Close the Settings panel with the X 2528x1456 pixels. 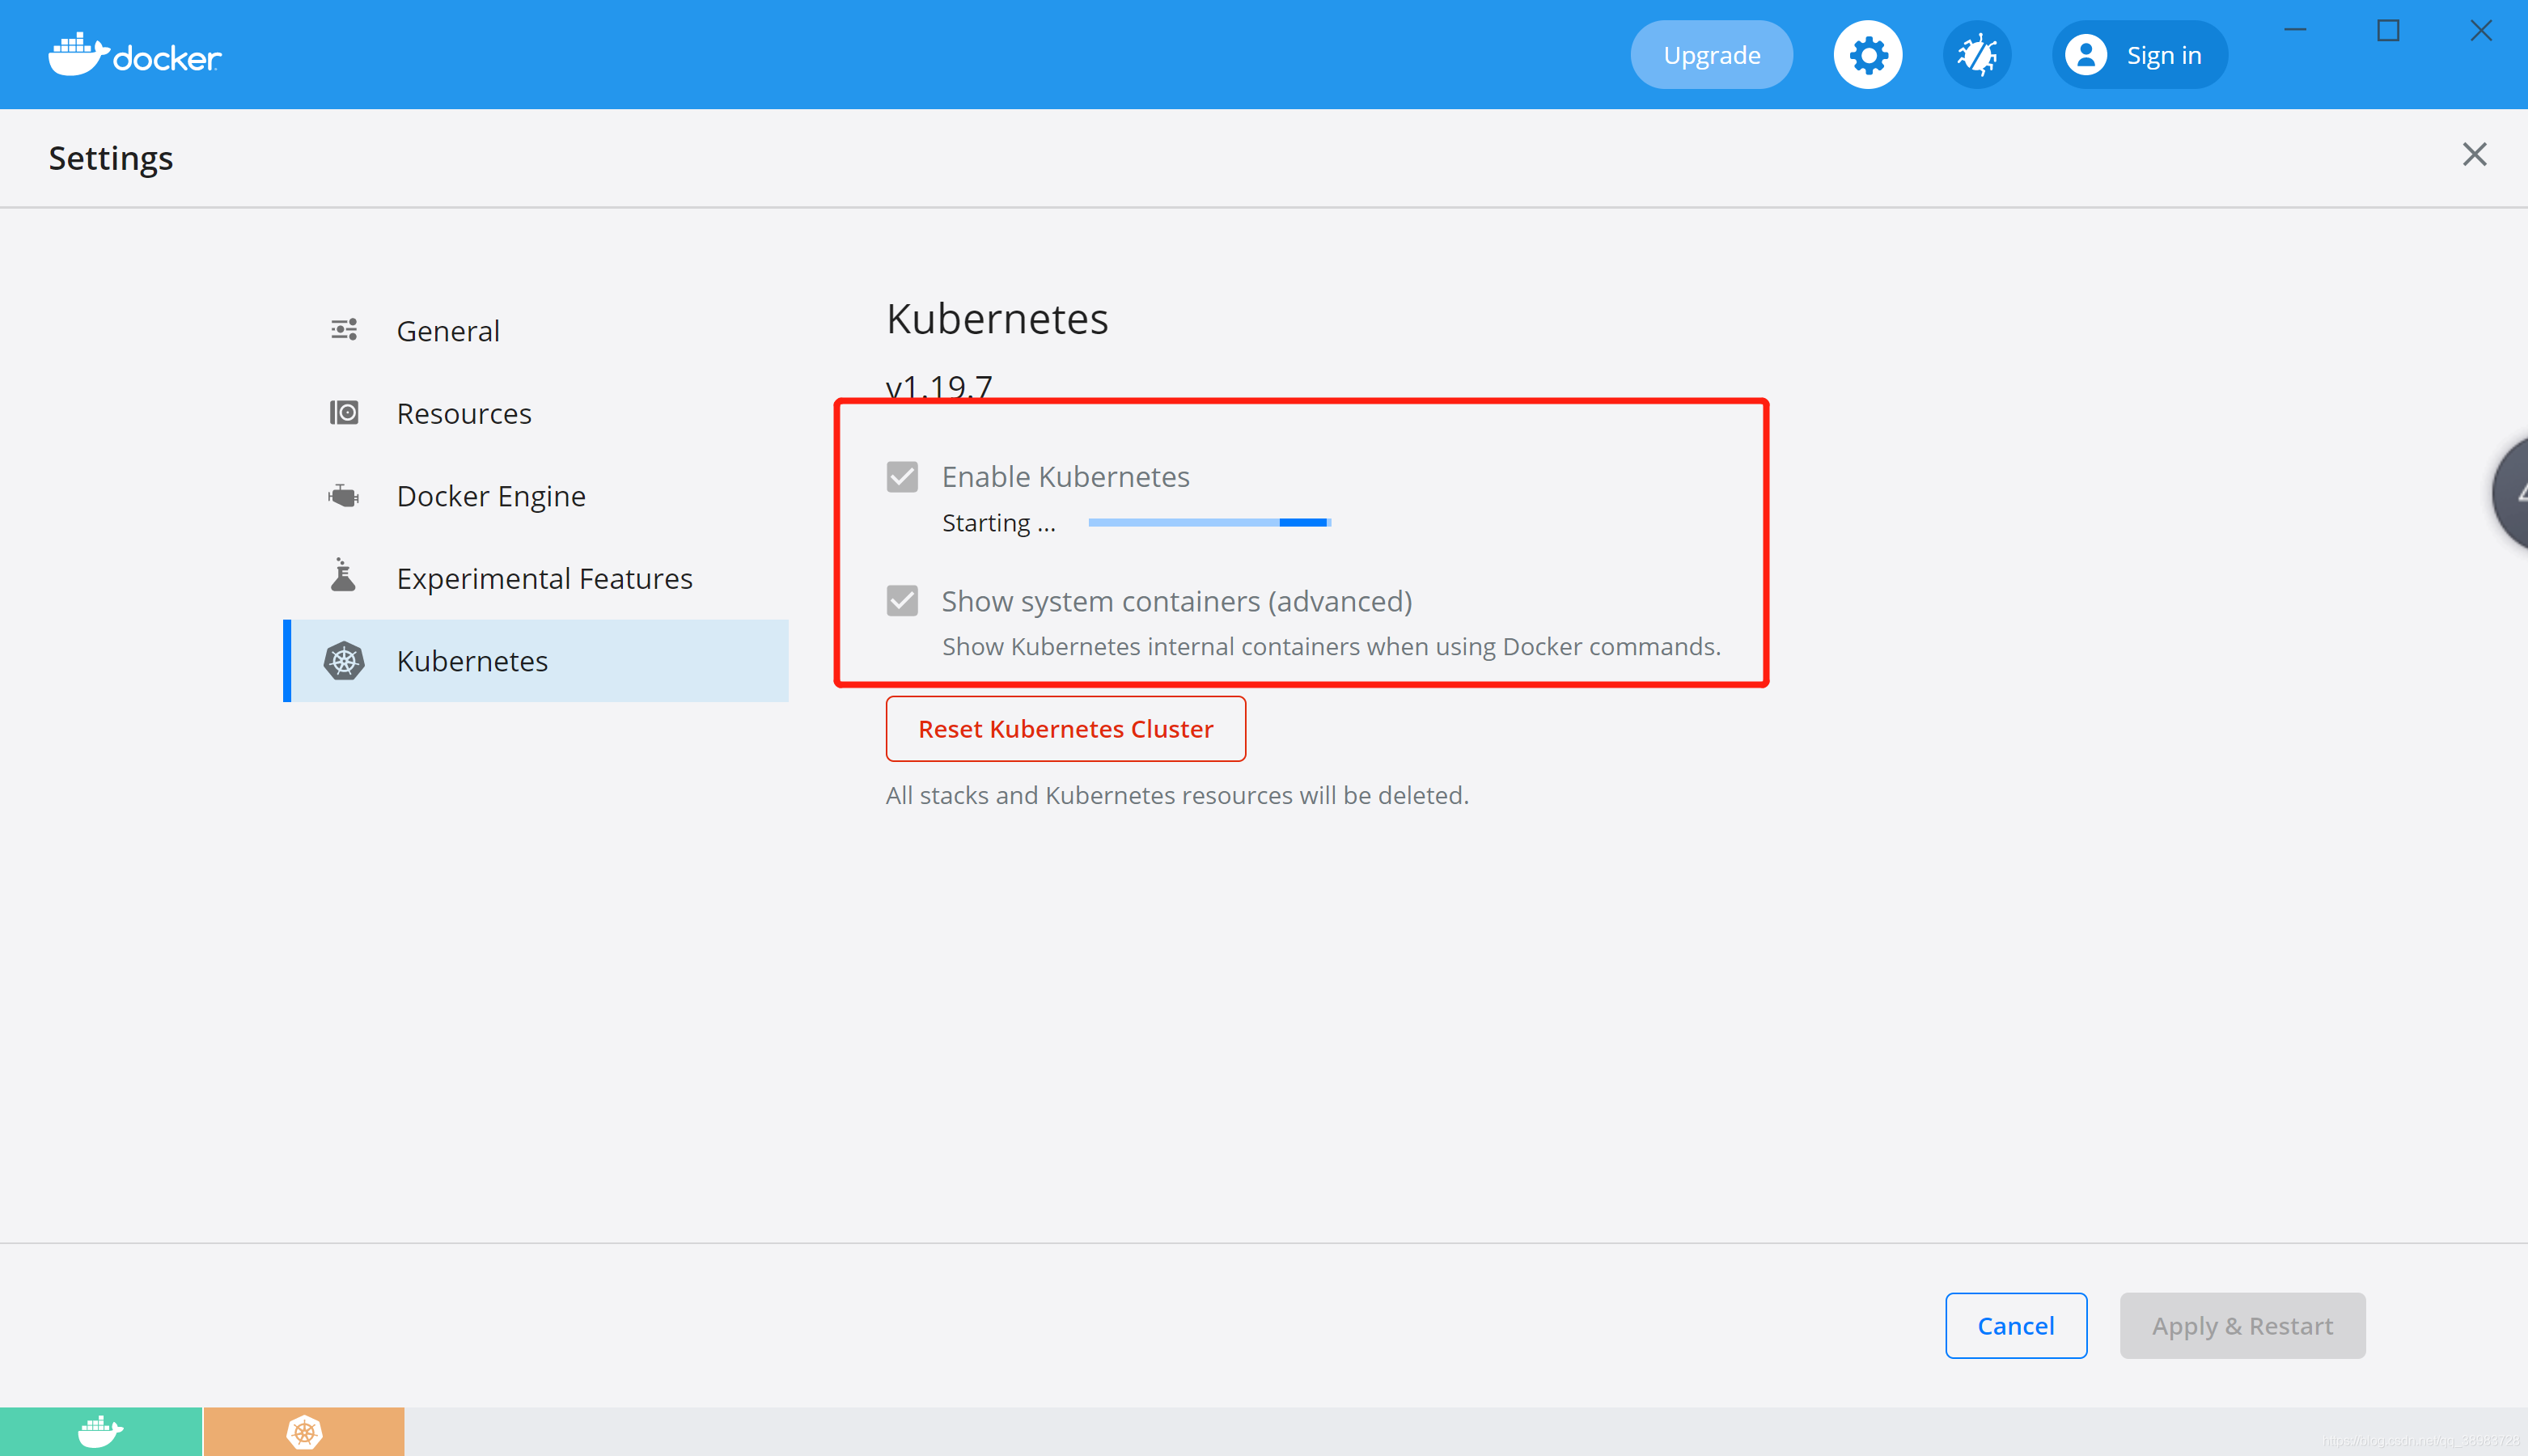coord(2474,154)
